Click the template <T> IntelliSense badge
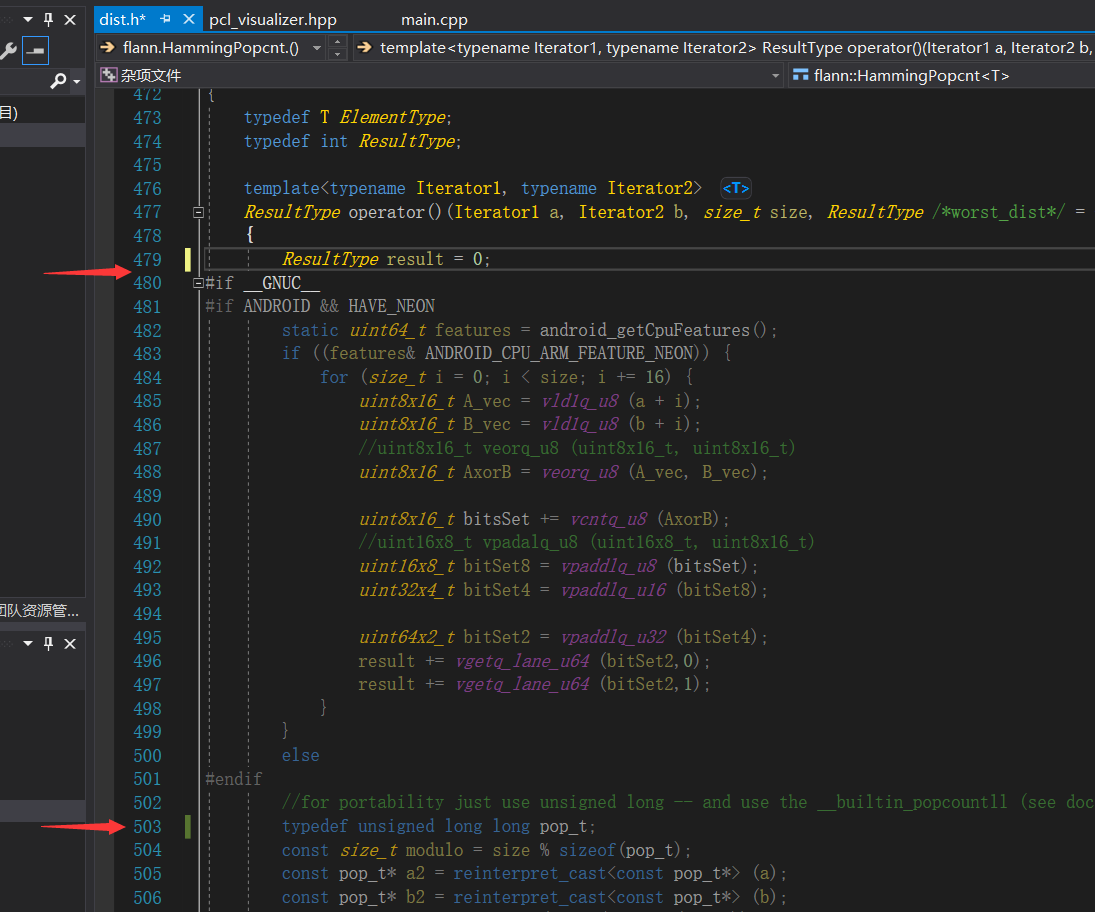 point(735,188)
